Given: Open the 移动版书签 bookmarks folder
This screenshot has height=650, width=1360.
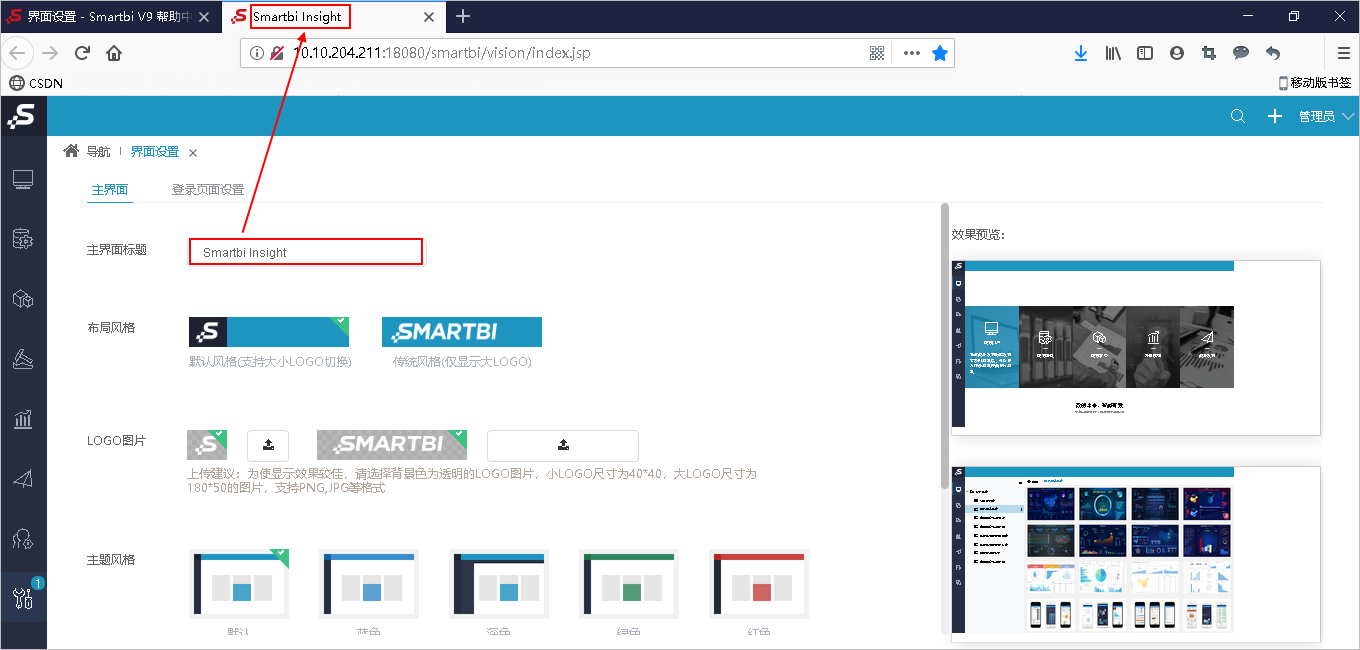Looking at the screenshot, I should (1315, 83).
